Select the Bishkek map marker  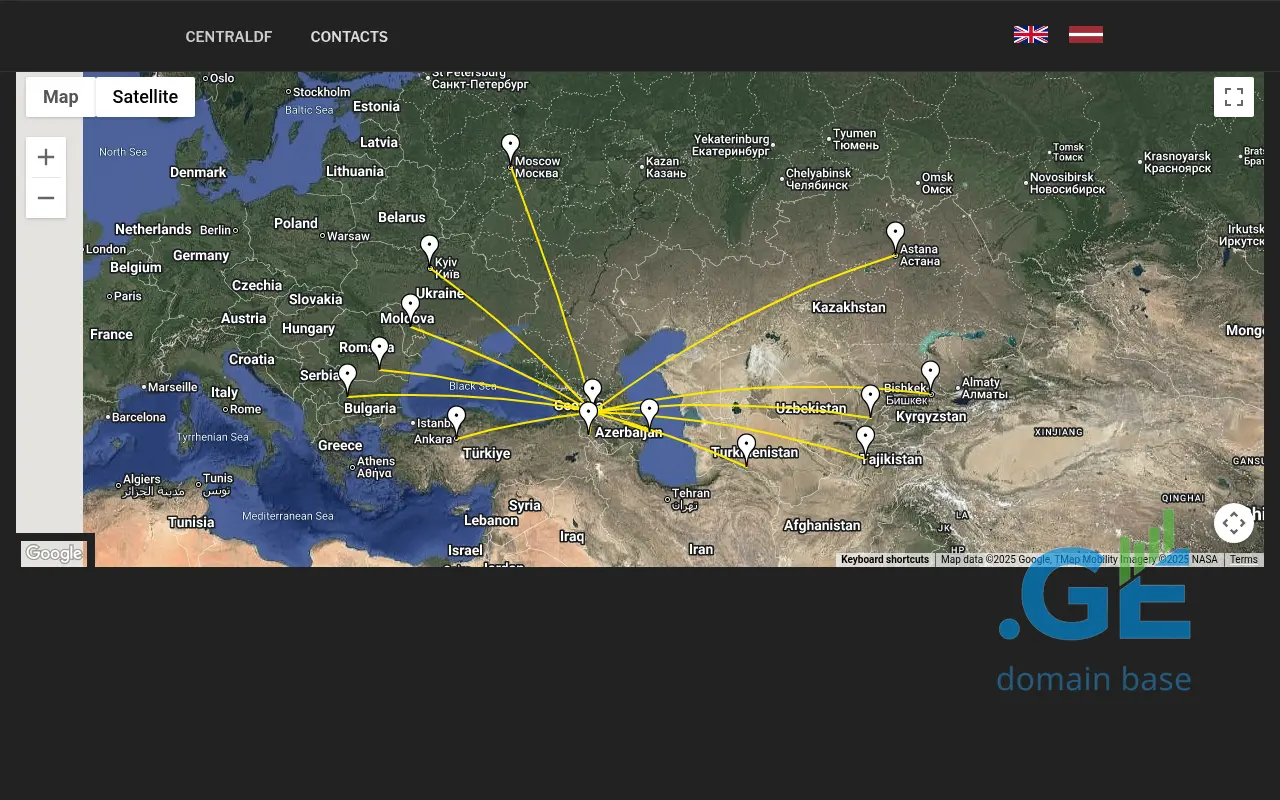point(930,374)
